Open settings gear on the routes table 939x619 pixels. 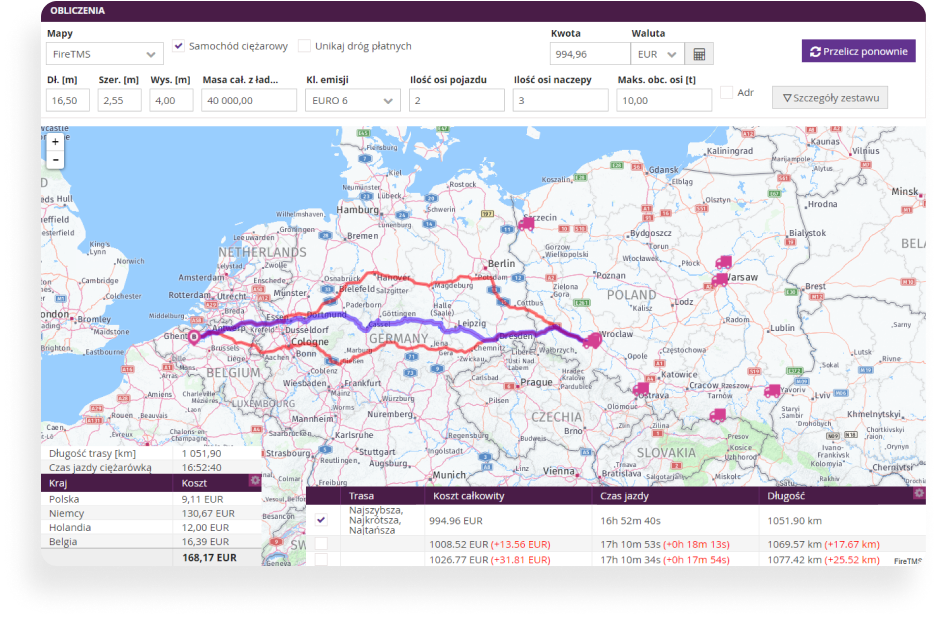919,493
